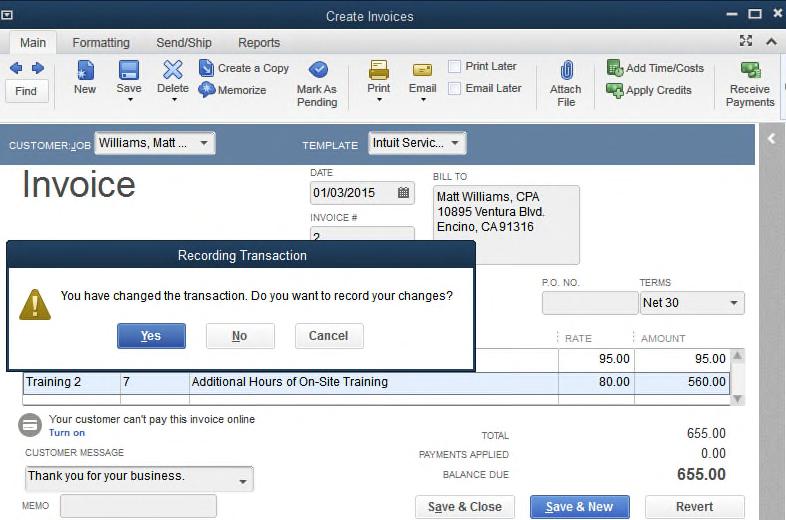Mark invoice As Pending checkmark icon
This screenshot has width=786, height=520.
point(318,70)
